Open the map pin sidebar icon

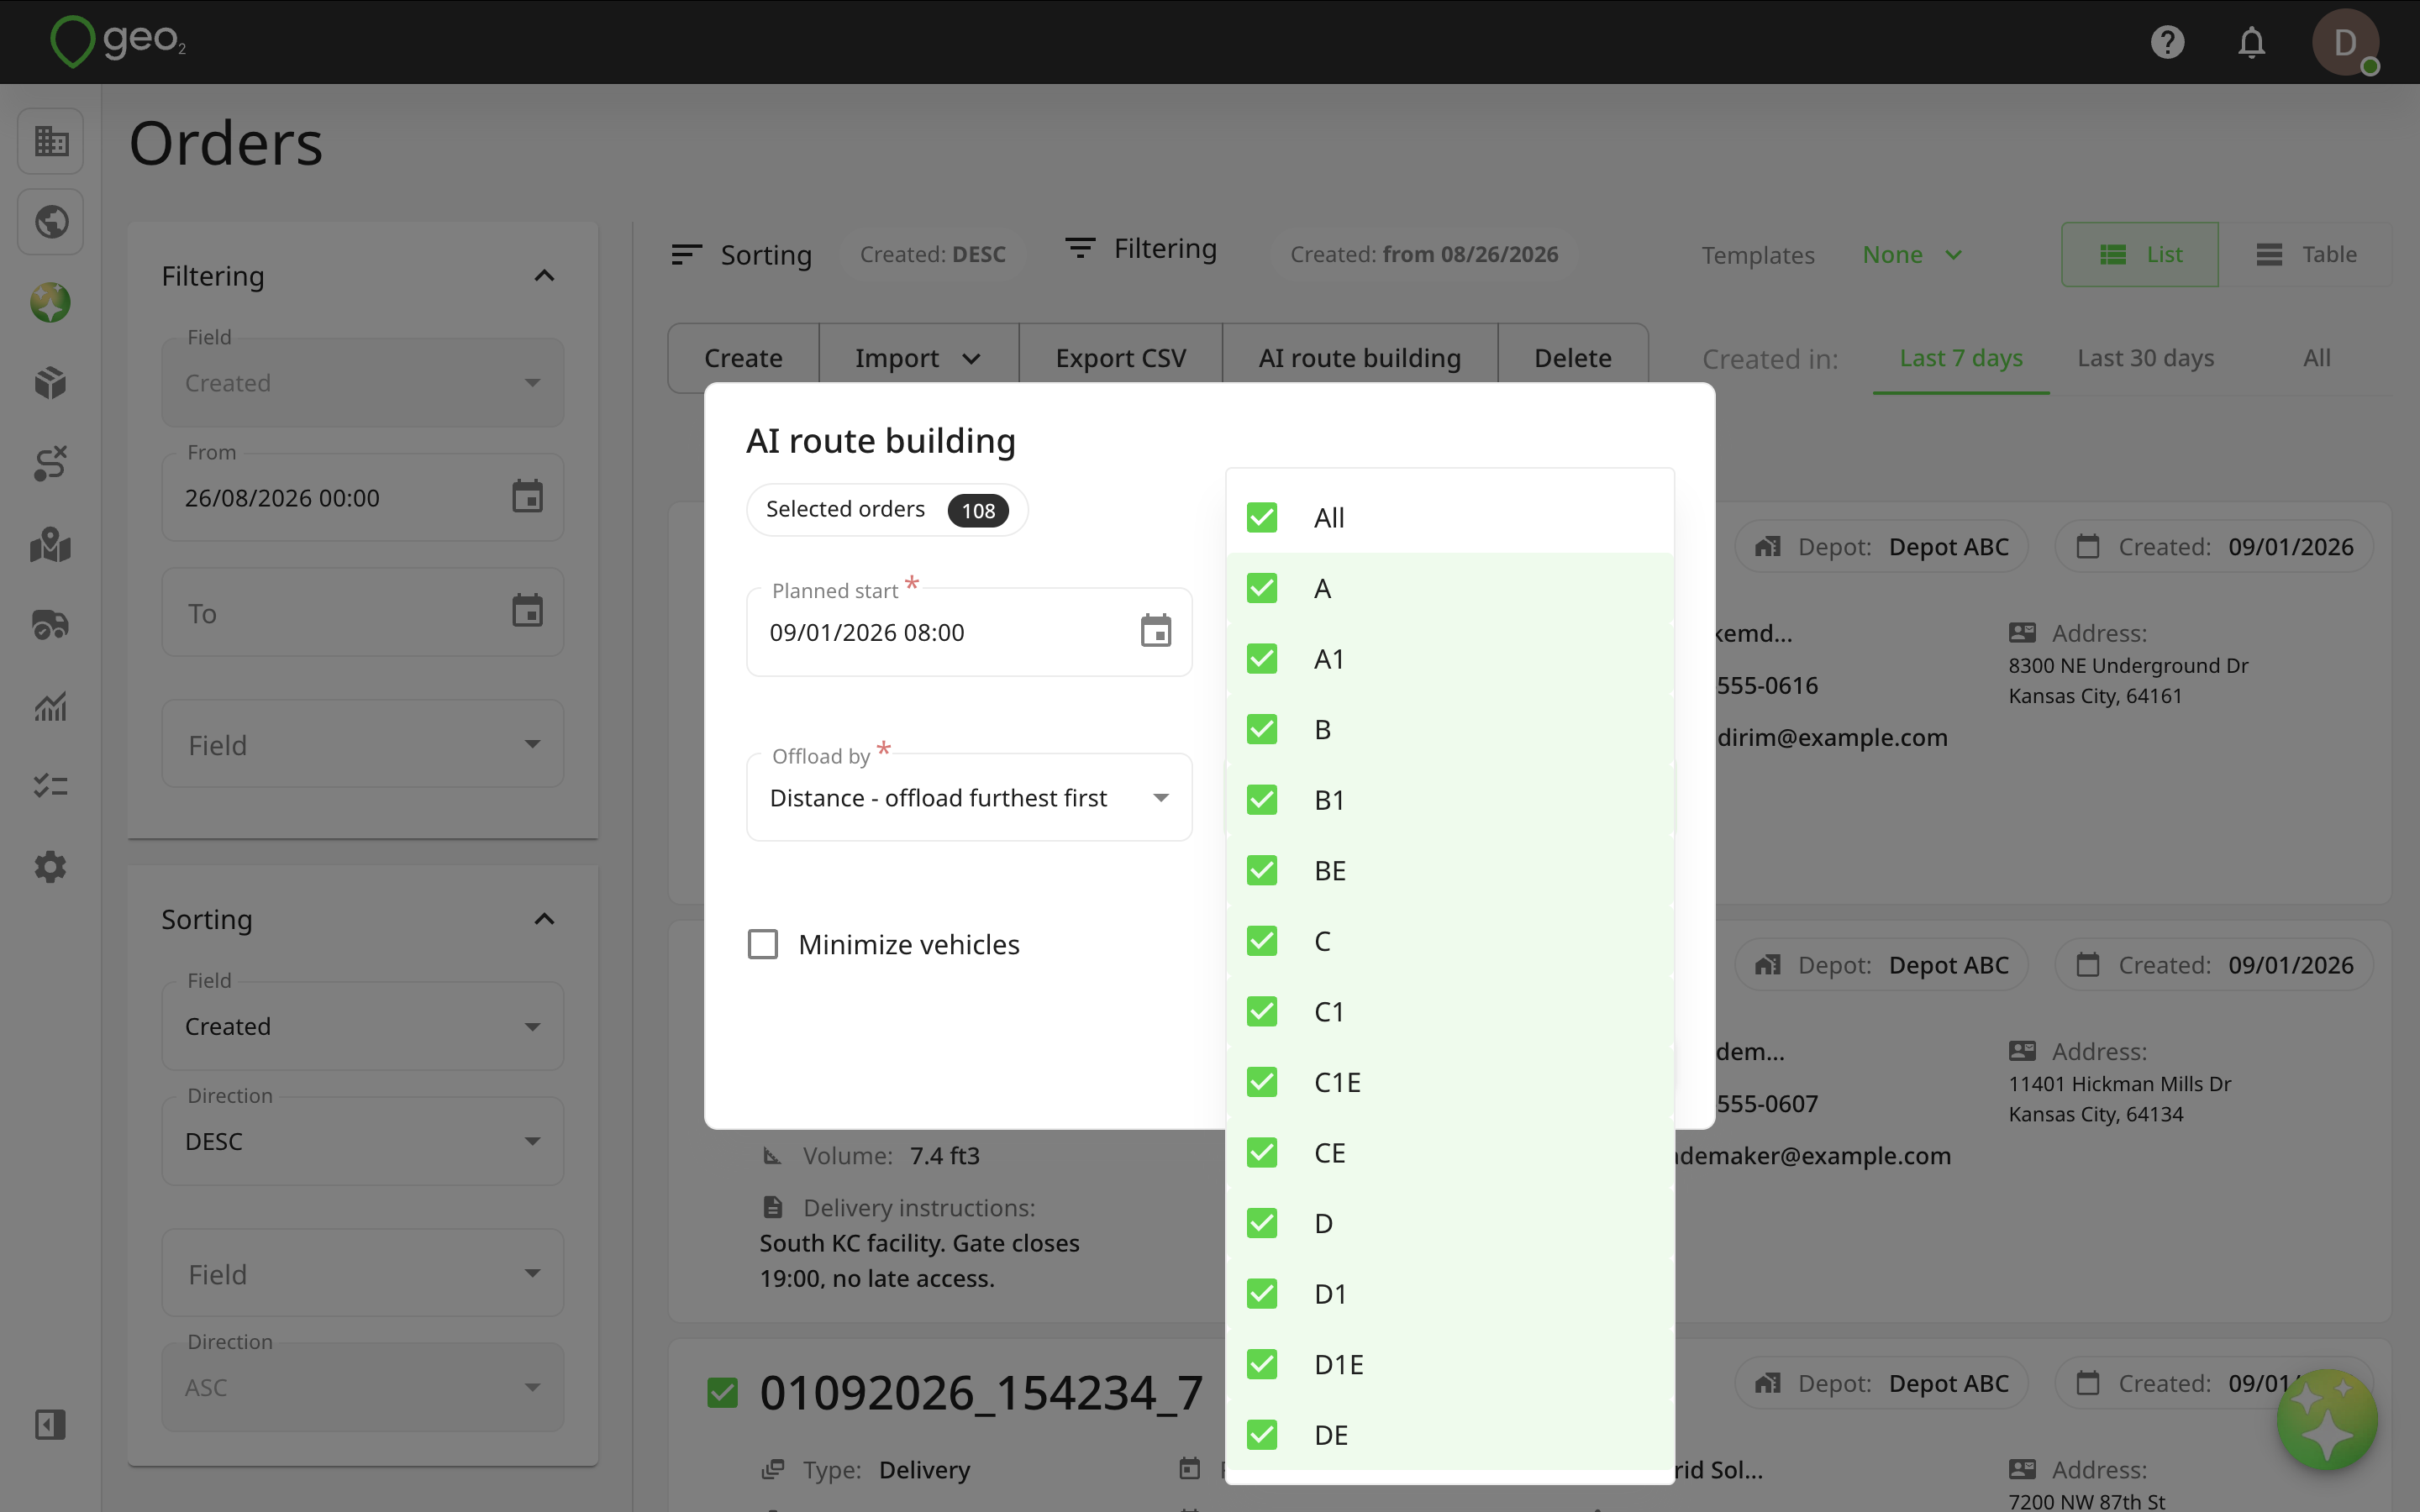(x=50, y=545)
